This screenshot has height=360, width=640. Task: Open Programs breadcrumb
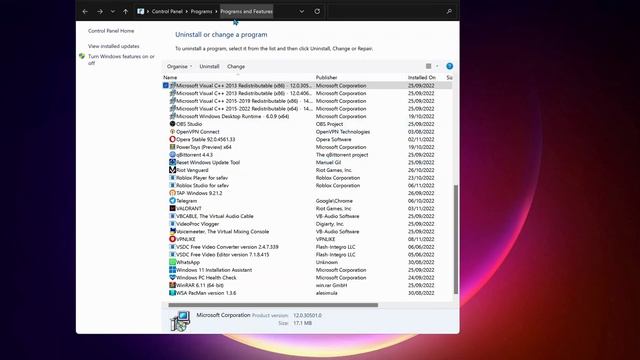coord(202,11)
